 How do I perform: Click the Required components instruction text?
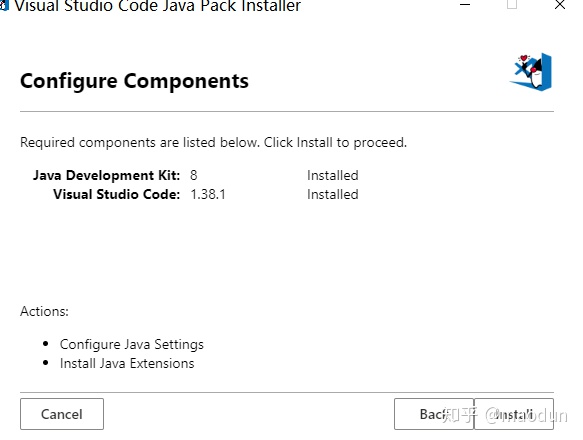coord(213,142)
